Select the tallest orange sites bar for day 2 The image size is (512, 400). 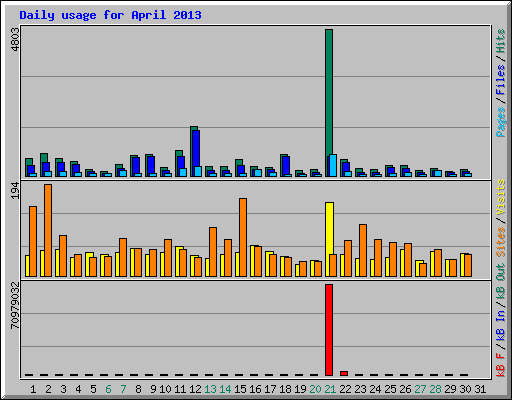point(48,230)
